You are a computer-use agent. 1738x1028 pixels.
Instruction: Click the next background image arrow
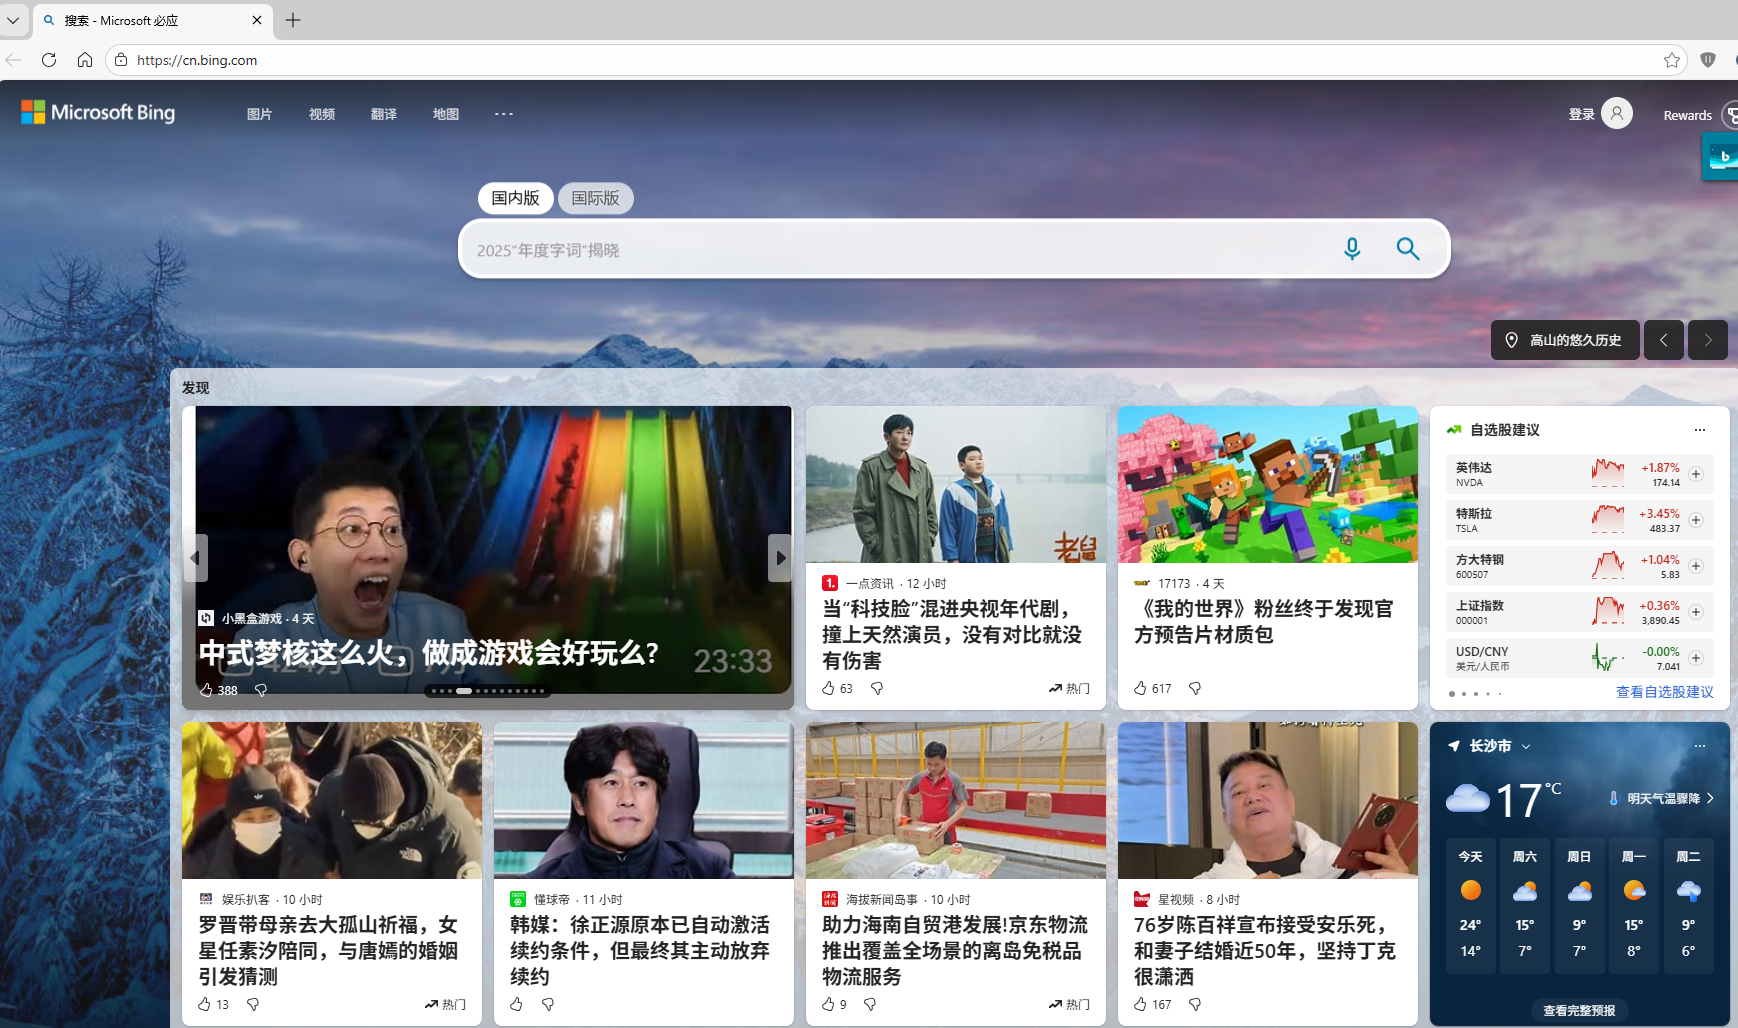coord(1707,340)
